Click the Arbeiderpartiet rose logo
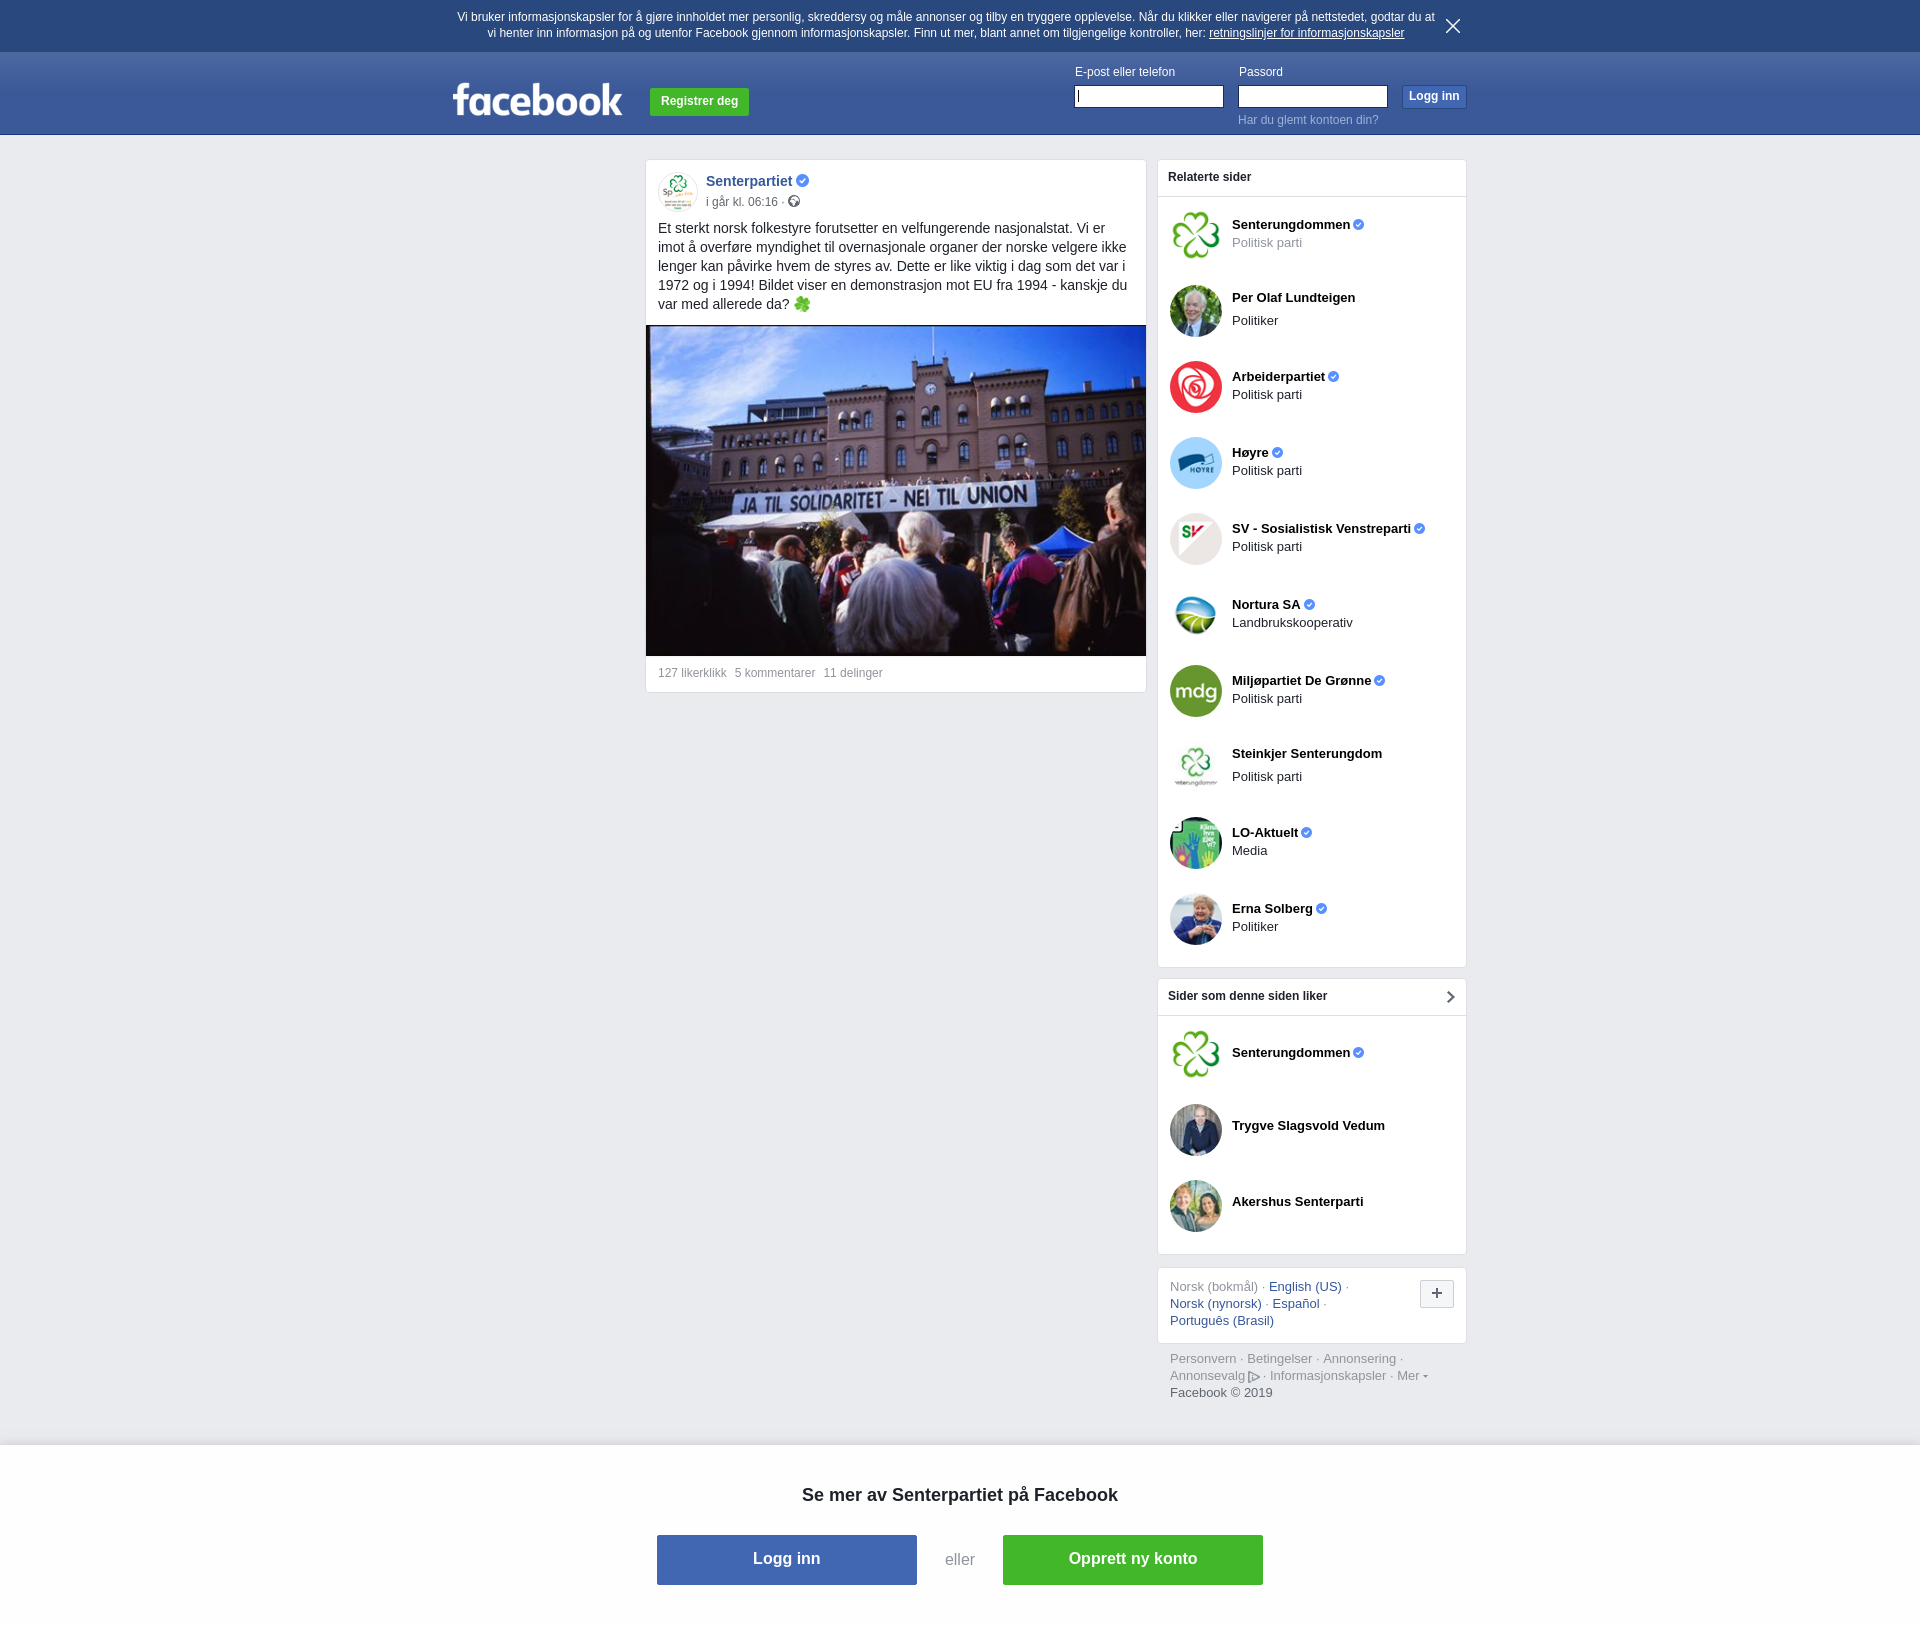1920x1625 pixels. 1196,387
